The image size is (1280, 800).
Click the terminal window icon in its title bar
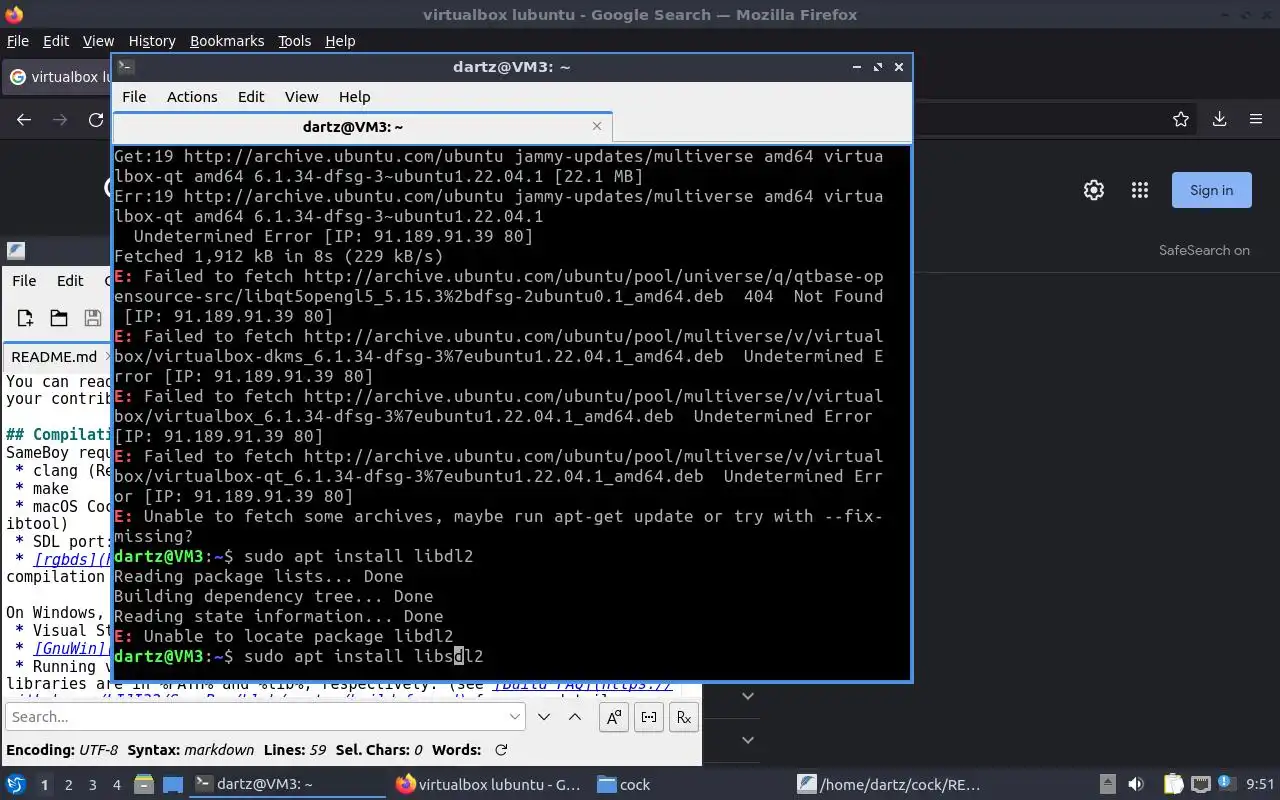click(125, 67)
